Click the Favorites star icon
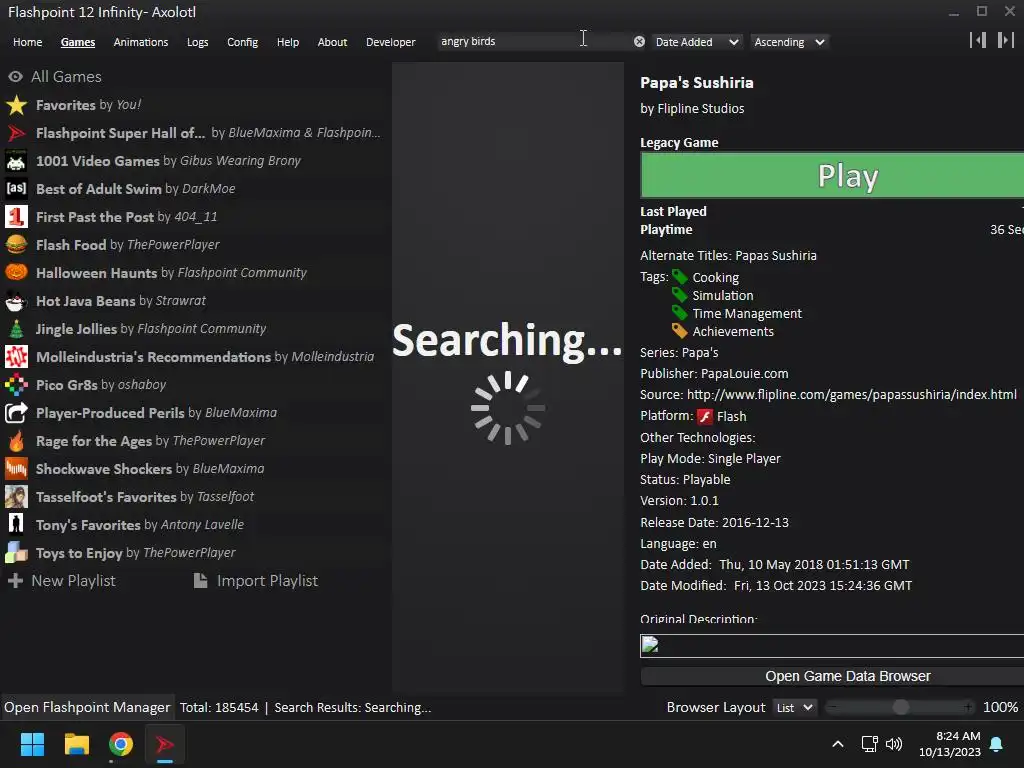1024x768 pixels. tap(16, 105)
